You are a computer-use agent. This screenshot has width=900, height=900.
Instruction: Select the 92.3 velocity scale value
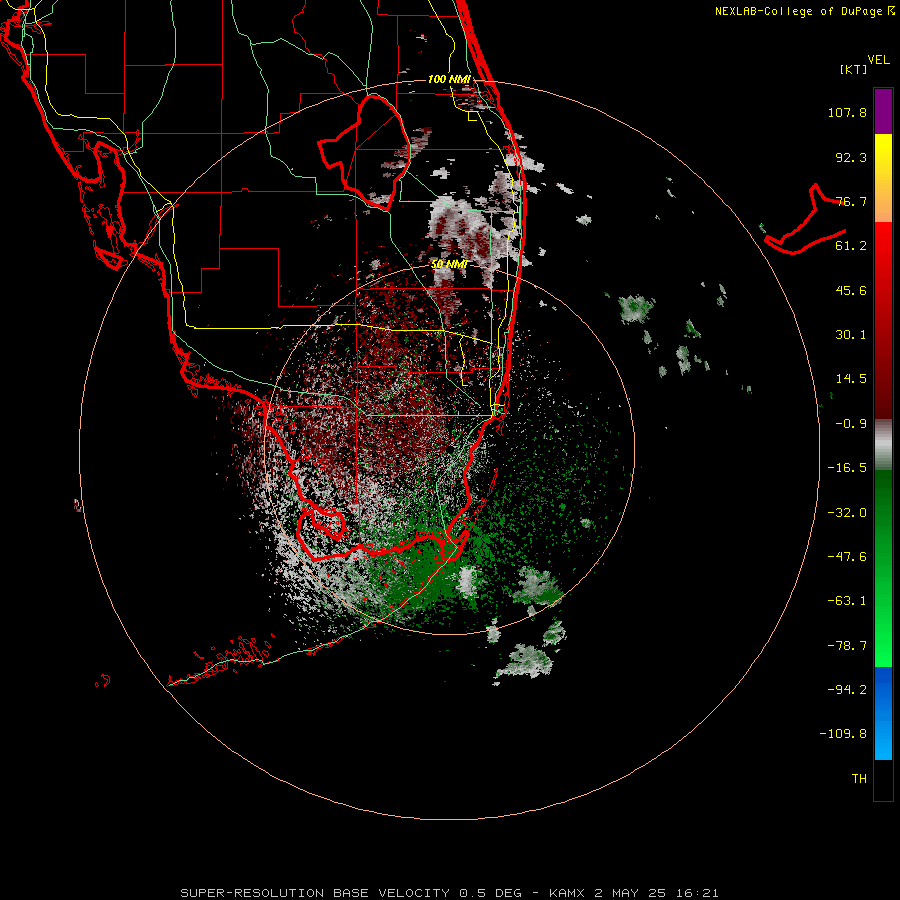pyautogui.click(x=851, y=157)
